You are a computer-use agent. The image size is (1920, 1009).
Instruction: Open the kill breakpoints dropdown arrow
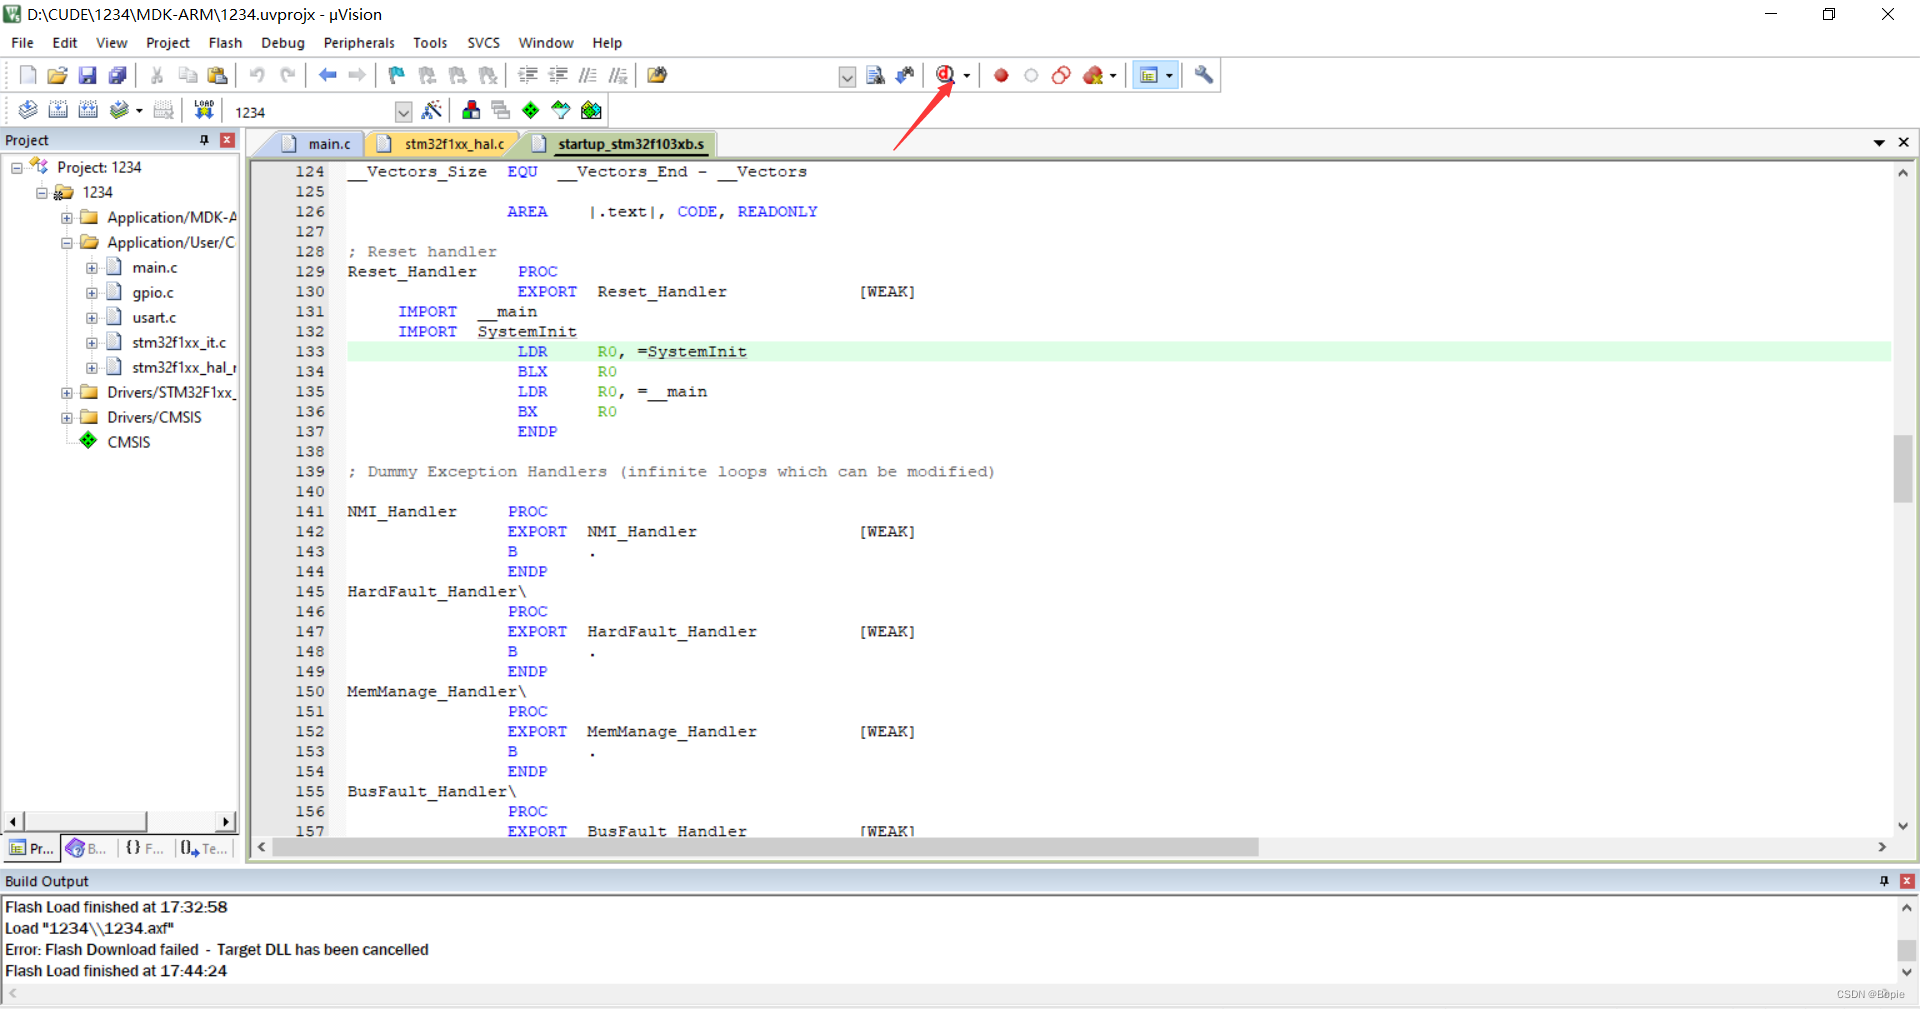1113,76
